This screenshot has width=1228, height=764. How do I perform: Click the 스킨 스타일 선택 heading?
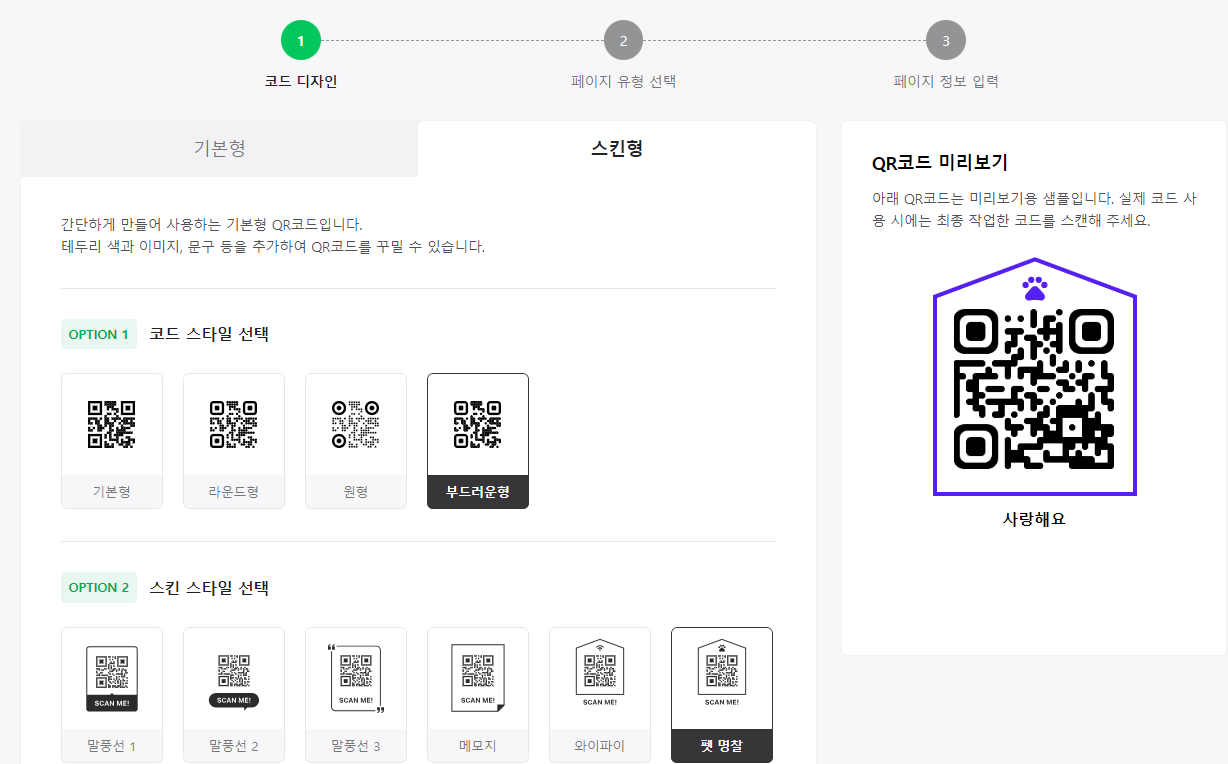(x=209, y=587)
